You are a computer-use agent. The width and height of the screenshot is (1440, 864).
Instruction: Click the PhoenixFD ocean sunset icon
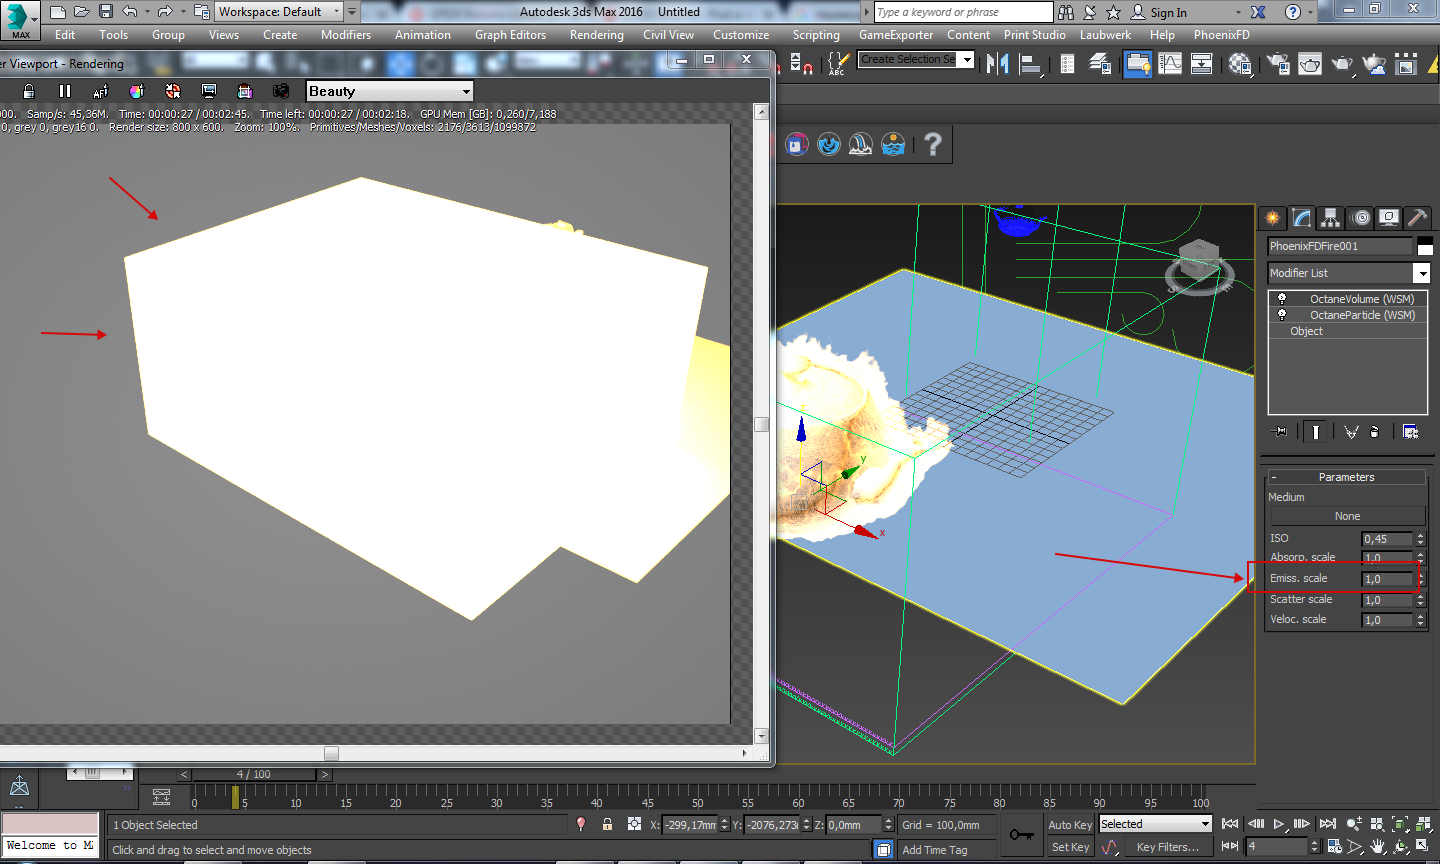(x=893, y=145)
